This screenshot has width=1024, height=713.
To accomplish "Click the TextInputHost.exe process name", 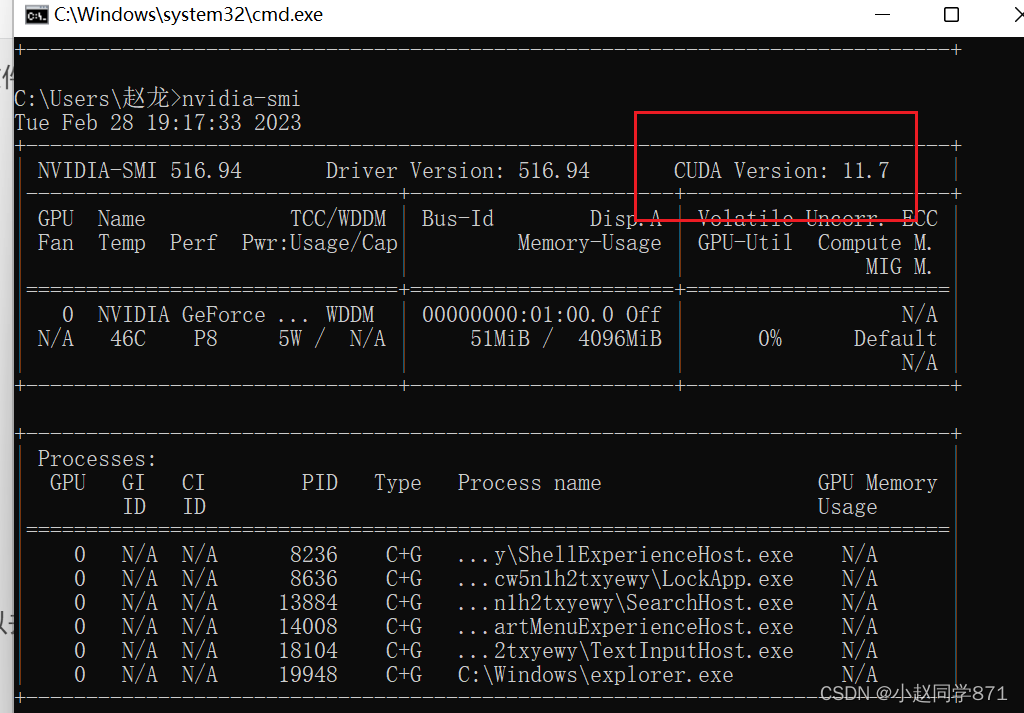I will 626,651.
